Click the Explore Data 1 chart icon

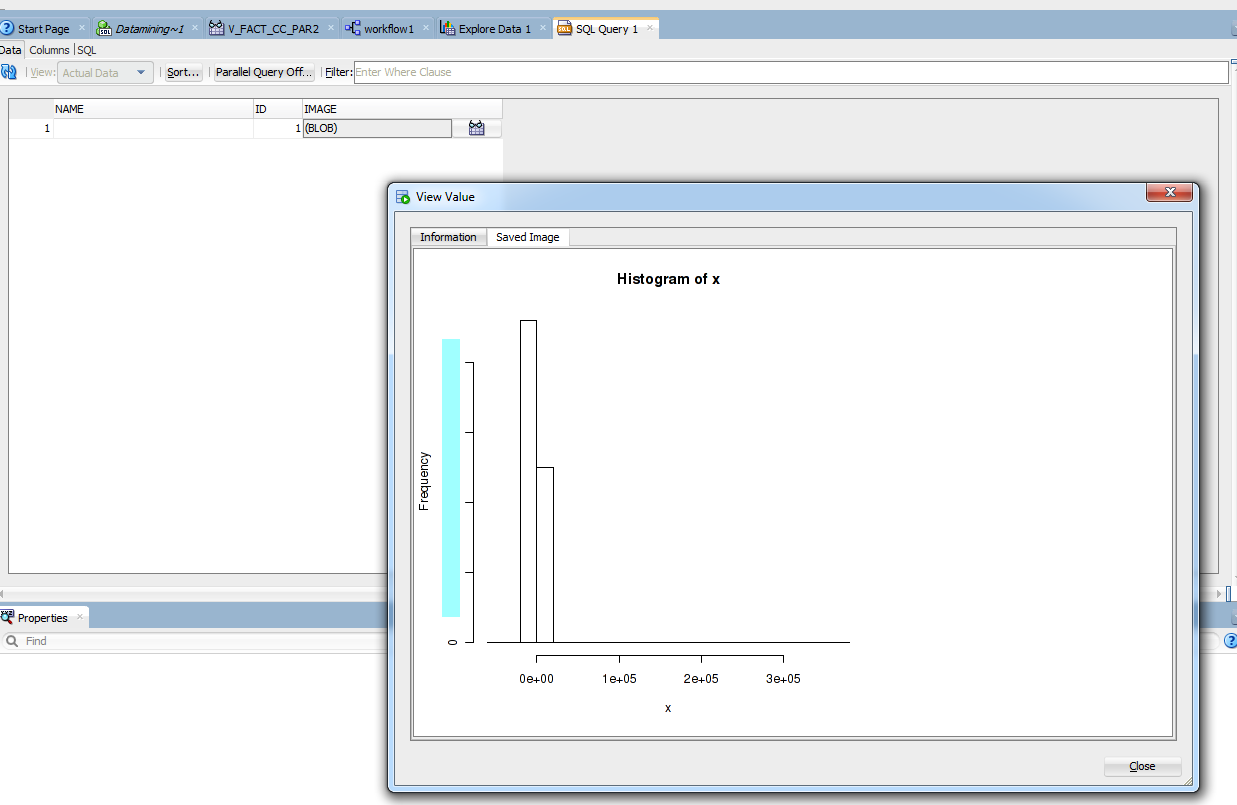click(x=447, y=29)
